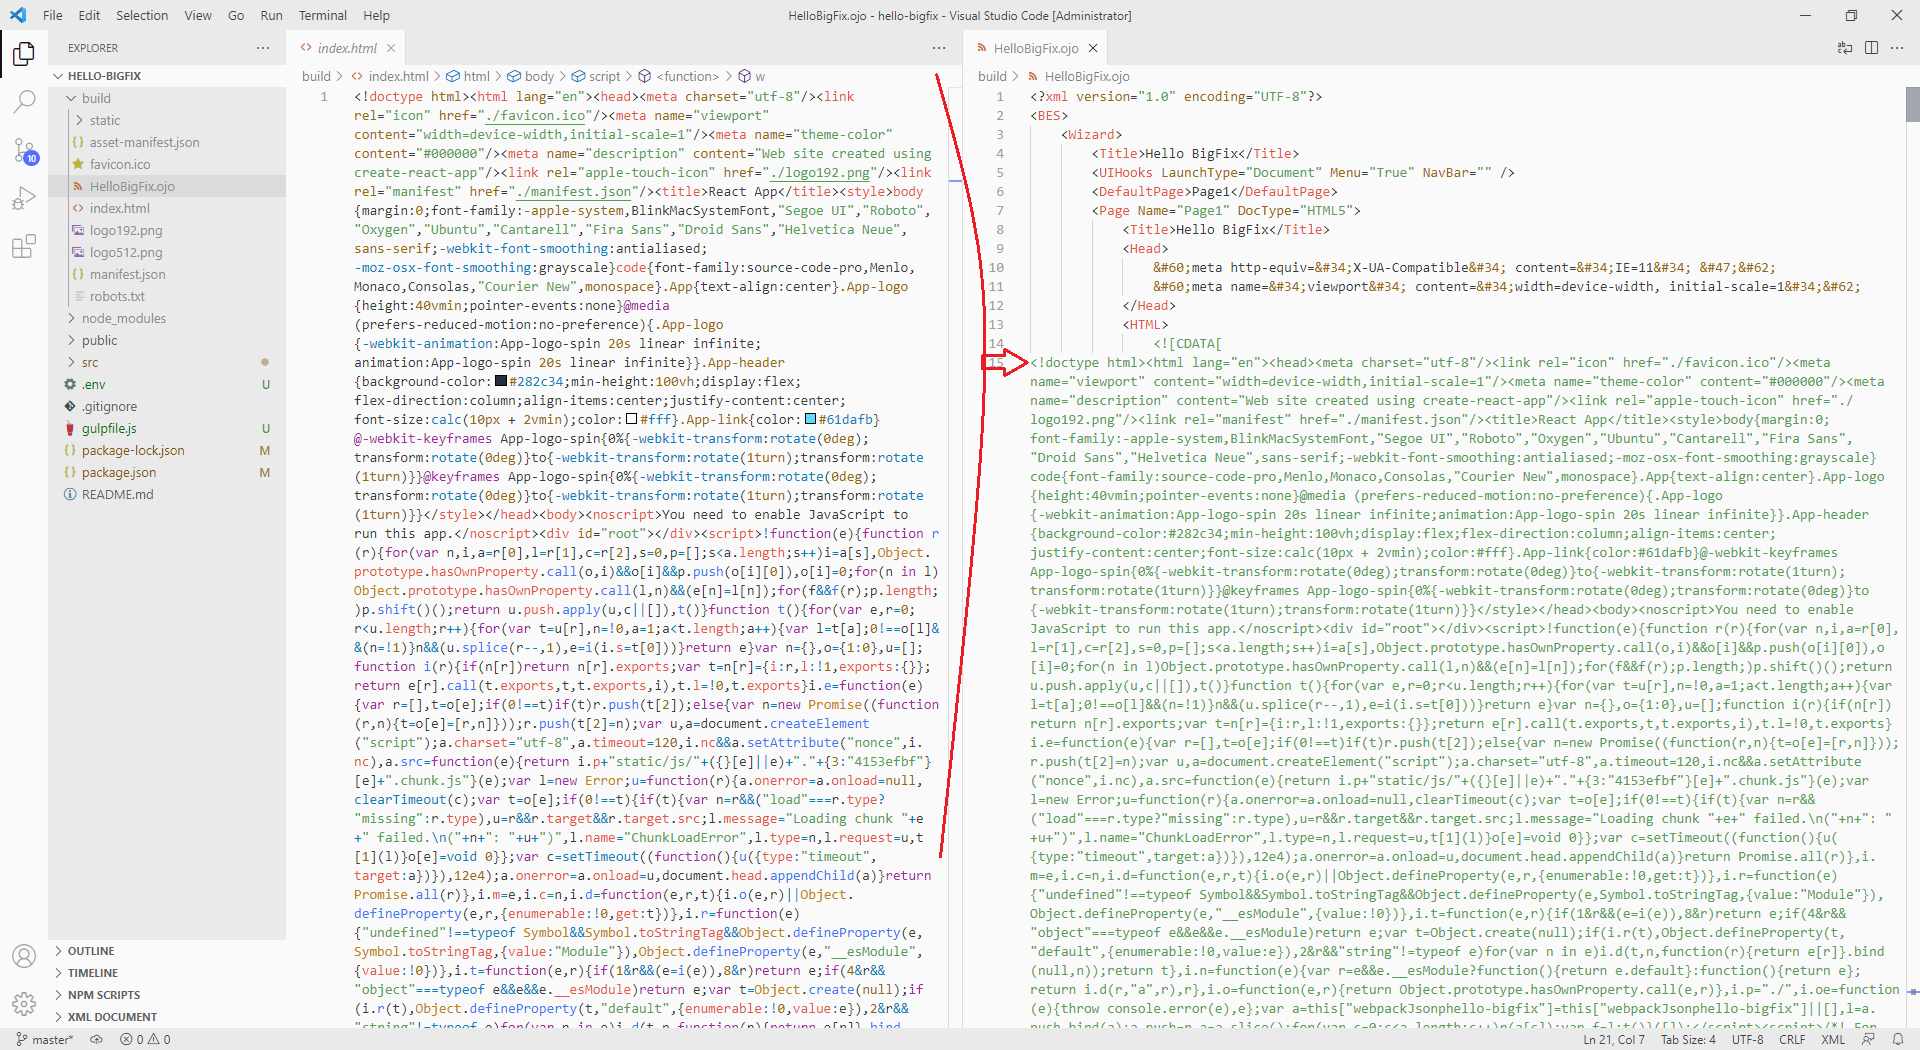Open Explorer panel more actions ellipsis

tap(263, 48)
